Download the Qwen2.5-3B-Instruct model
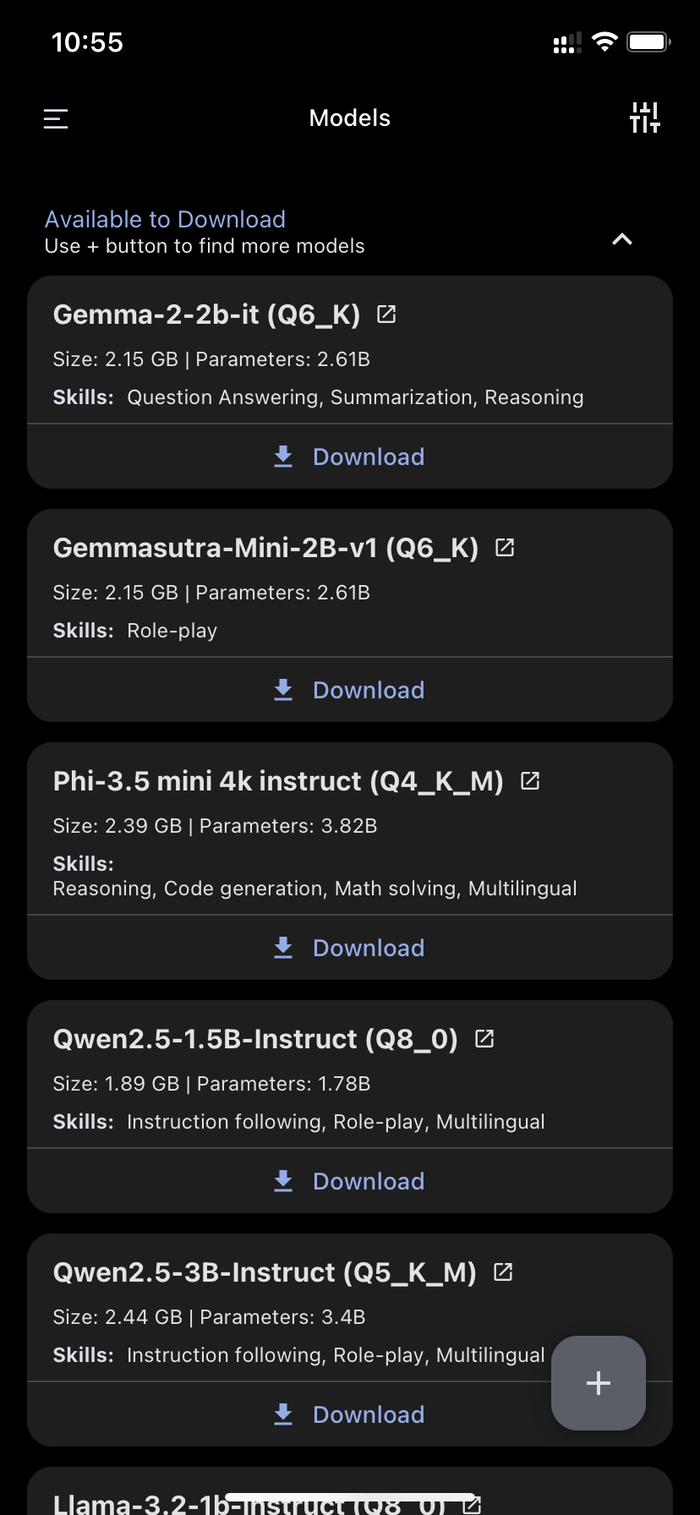The width and height of the screenshot is (700, 1515). tap(349, 1414)
